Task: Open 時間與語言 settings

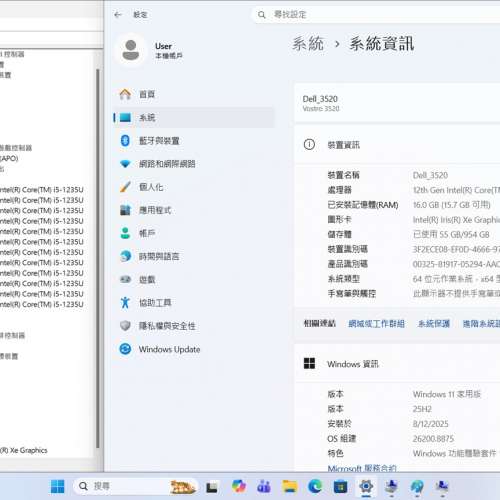Action: pyautogui.click(x=193, y=256)
